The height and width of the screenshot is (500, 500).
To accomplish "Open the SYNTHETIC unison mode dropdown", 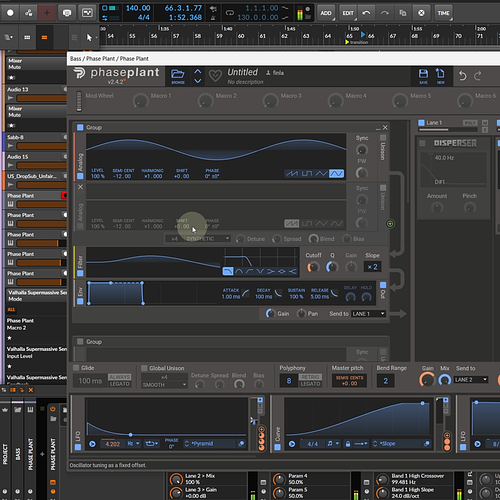I will coord(208,239).
